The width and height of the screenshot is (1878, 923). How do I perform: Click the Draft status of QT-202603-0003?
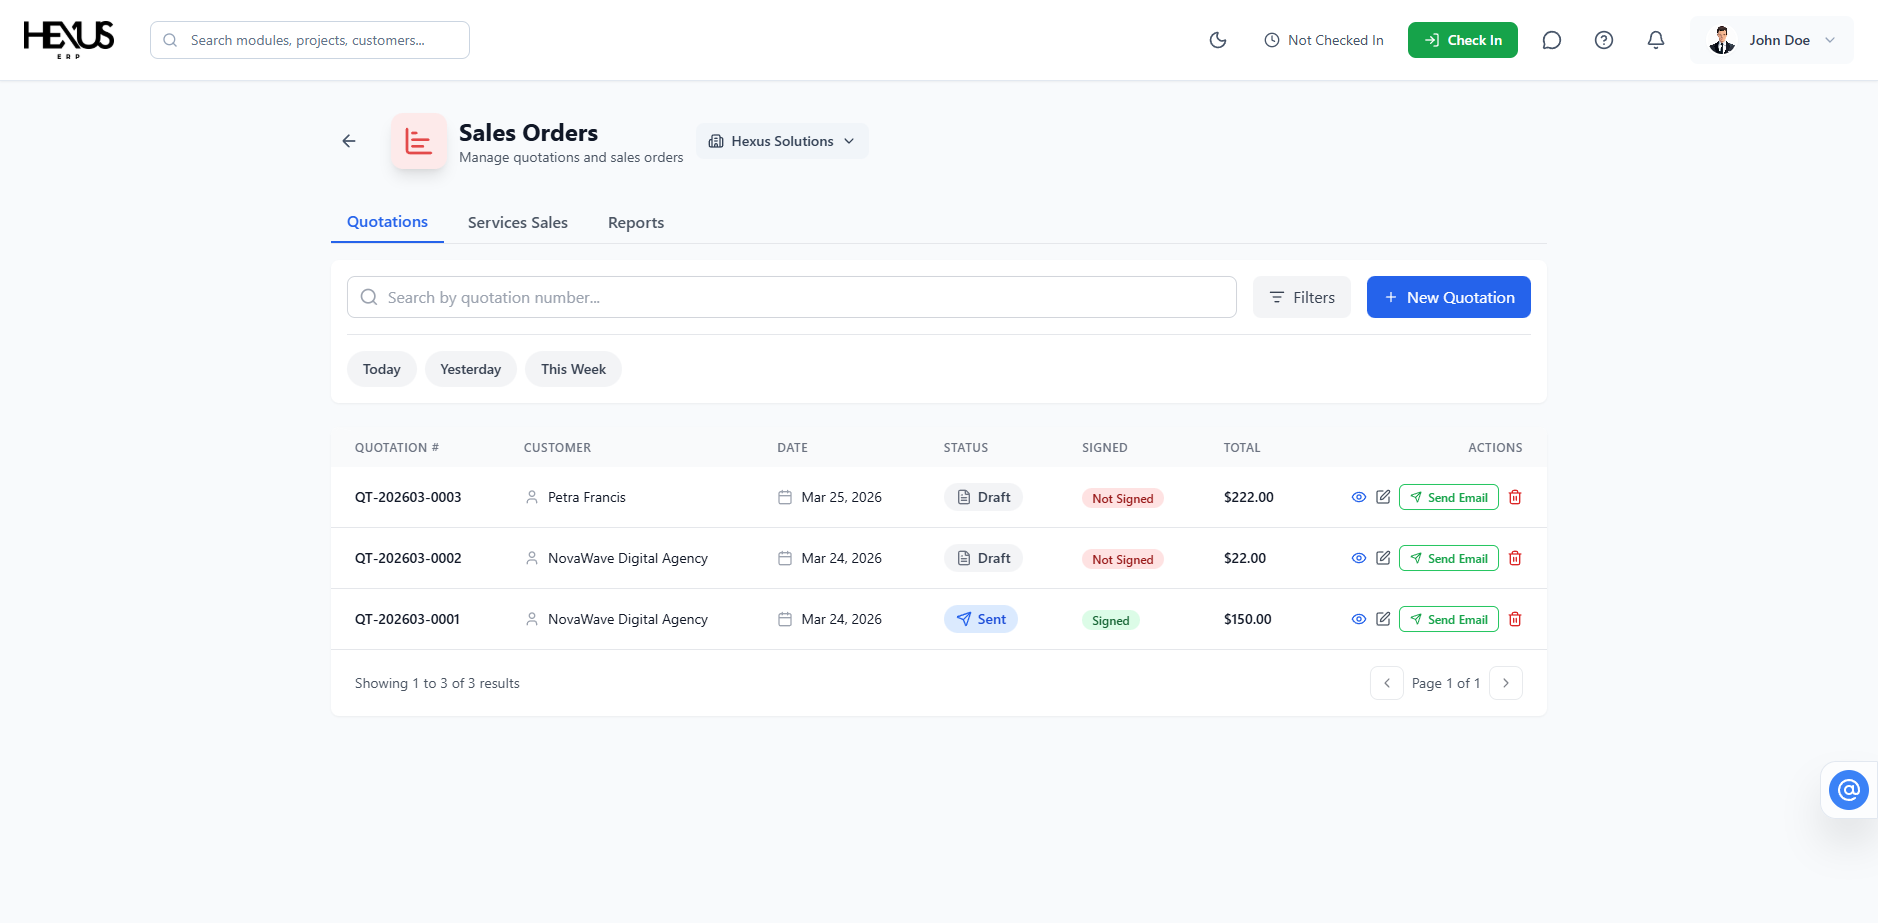(x=983, y=497)
